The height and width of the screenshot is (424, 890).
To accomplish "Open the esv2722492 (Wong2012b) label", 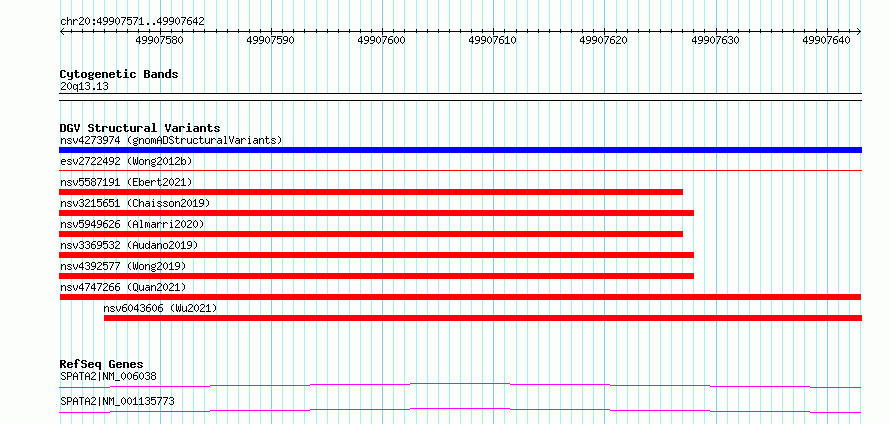I will (126, 161).
